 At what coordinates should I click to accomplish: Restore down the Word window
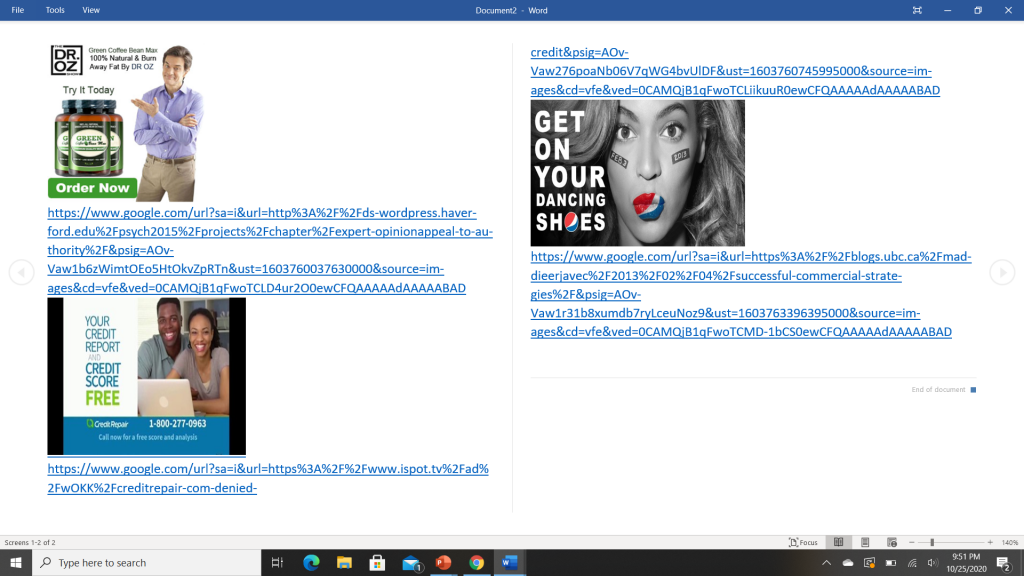coord(978,10)
